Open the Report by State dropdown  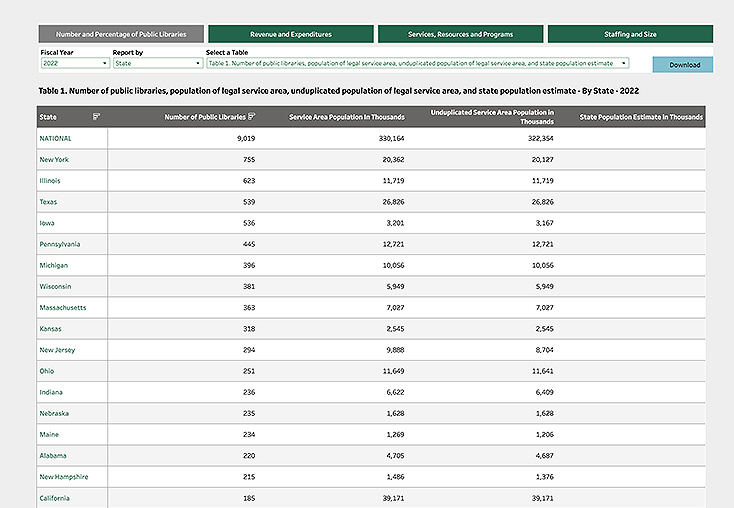157,63
